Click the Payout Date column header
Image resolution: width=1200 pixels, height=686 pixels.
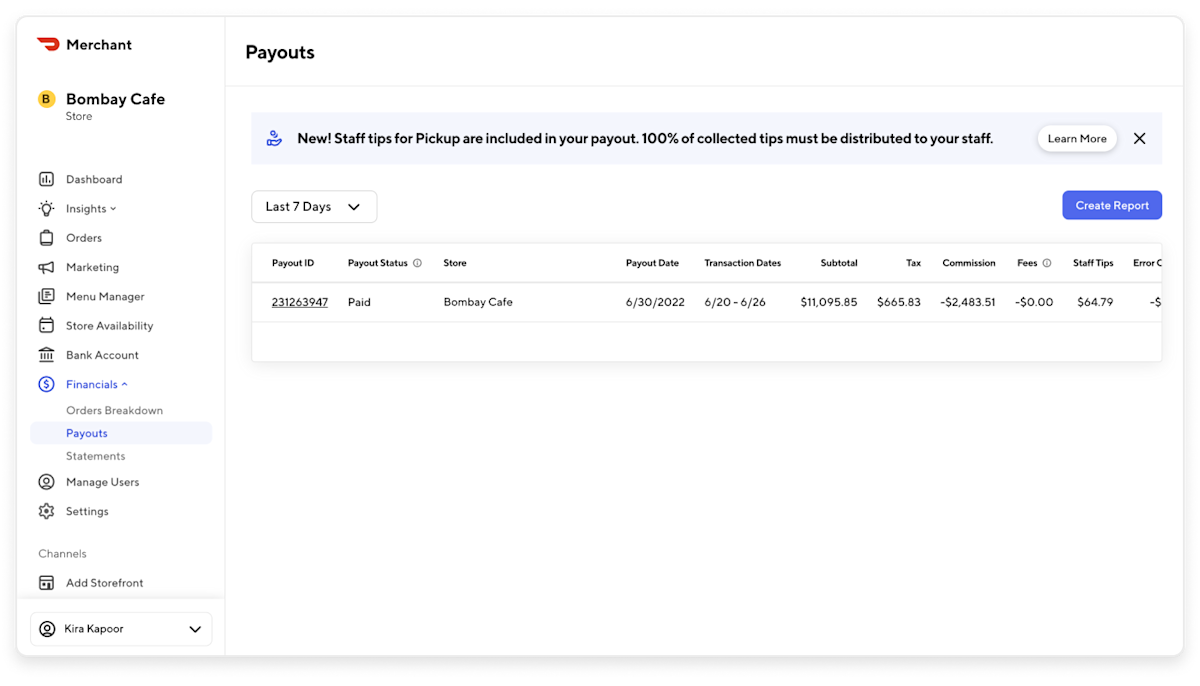(652, 263)
